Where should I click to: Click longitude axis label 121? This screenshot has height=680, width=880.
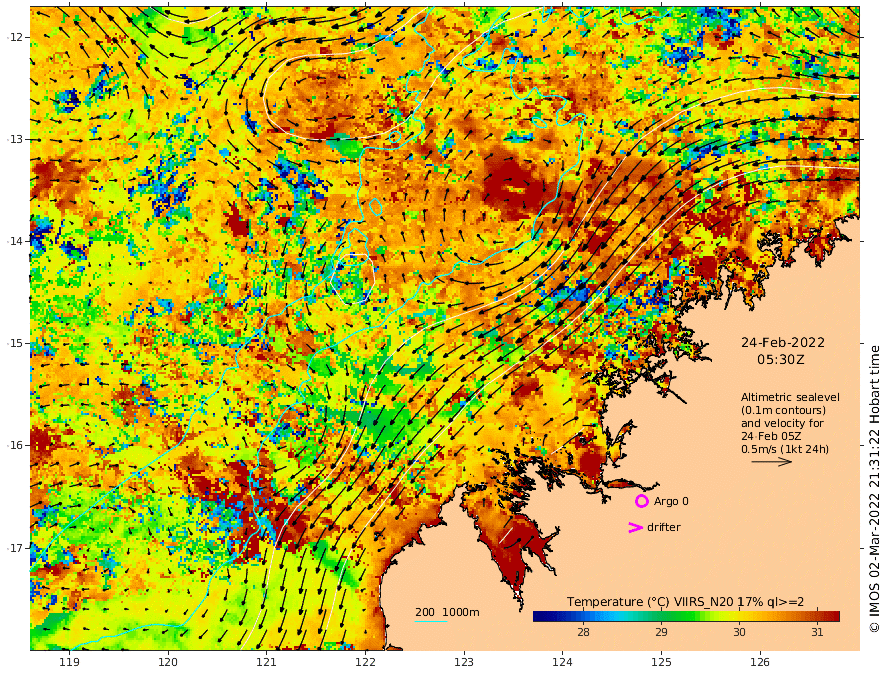tap(267, 662)
